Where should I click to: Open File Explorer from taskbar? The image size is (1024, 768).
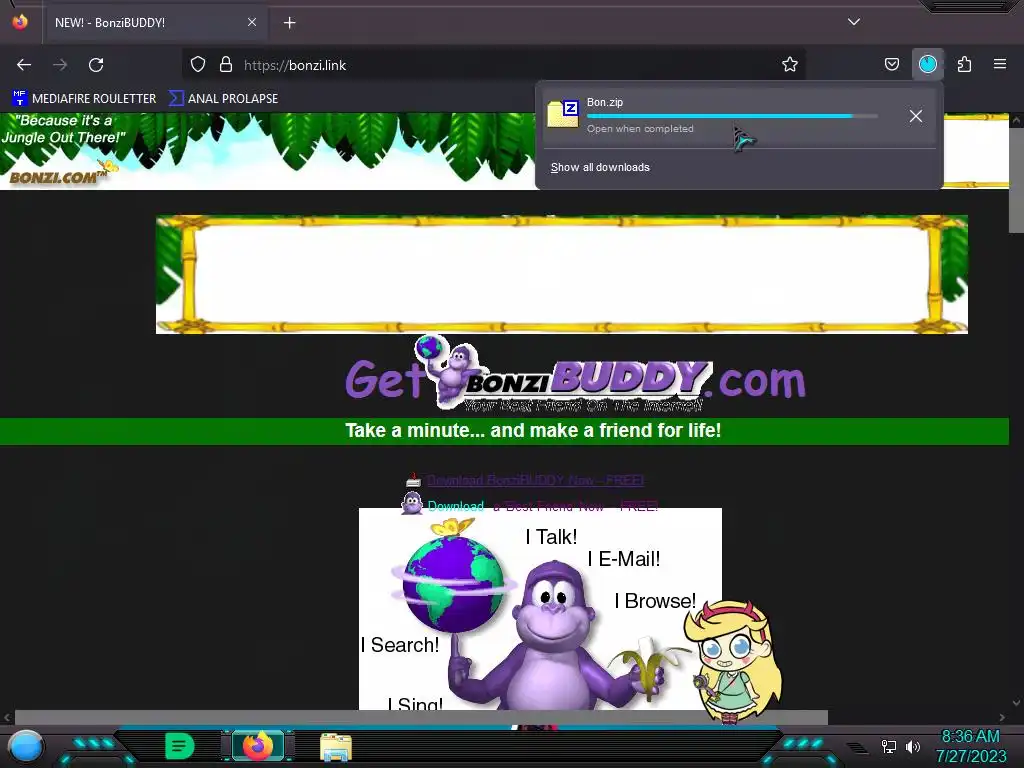(336, 747)
